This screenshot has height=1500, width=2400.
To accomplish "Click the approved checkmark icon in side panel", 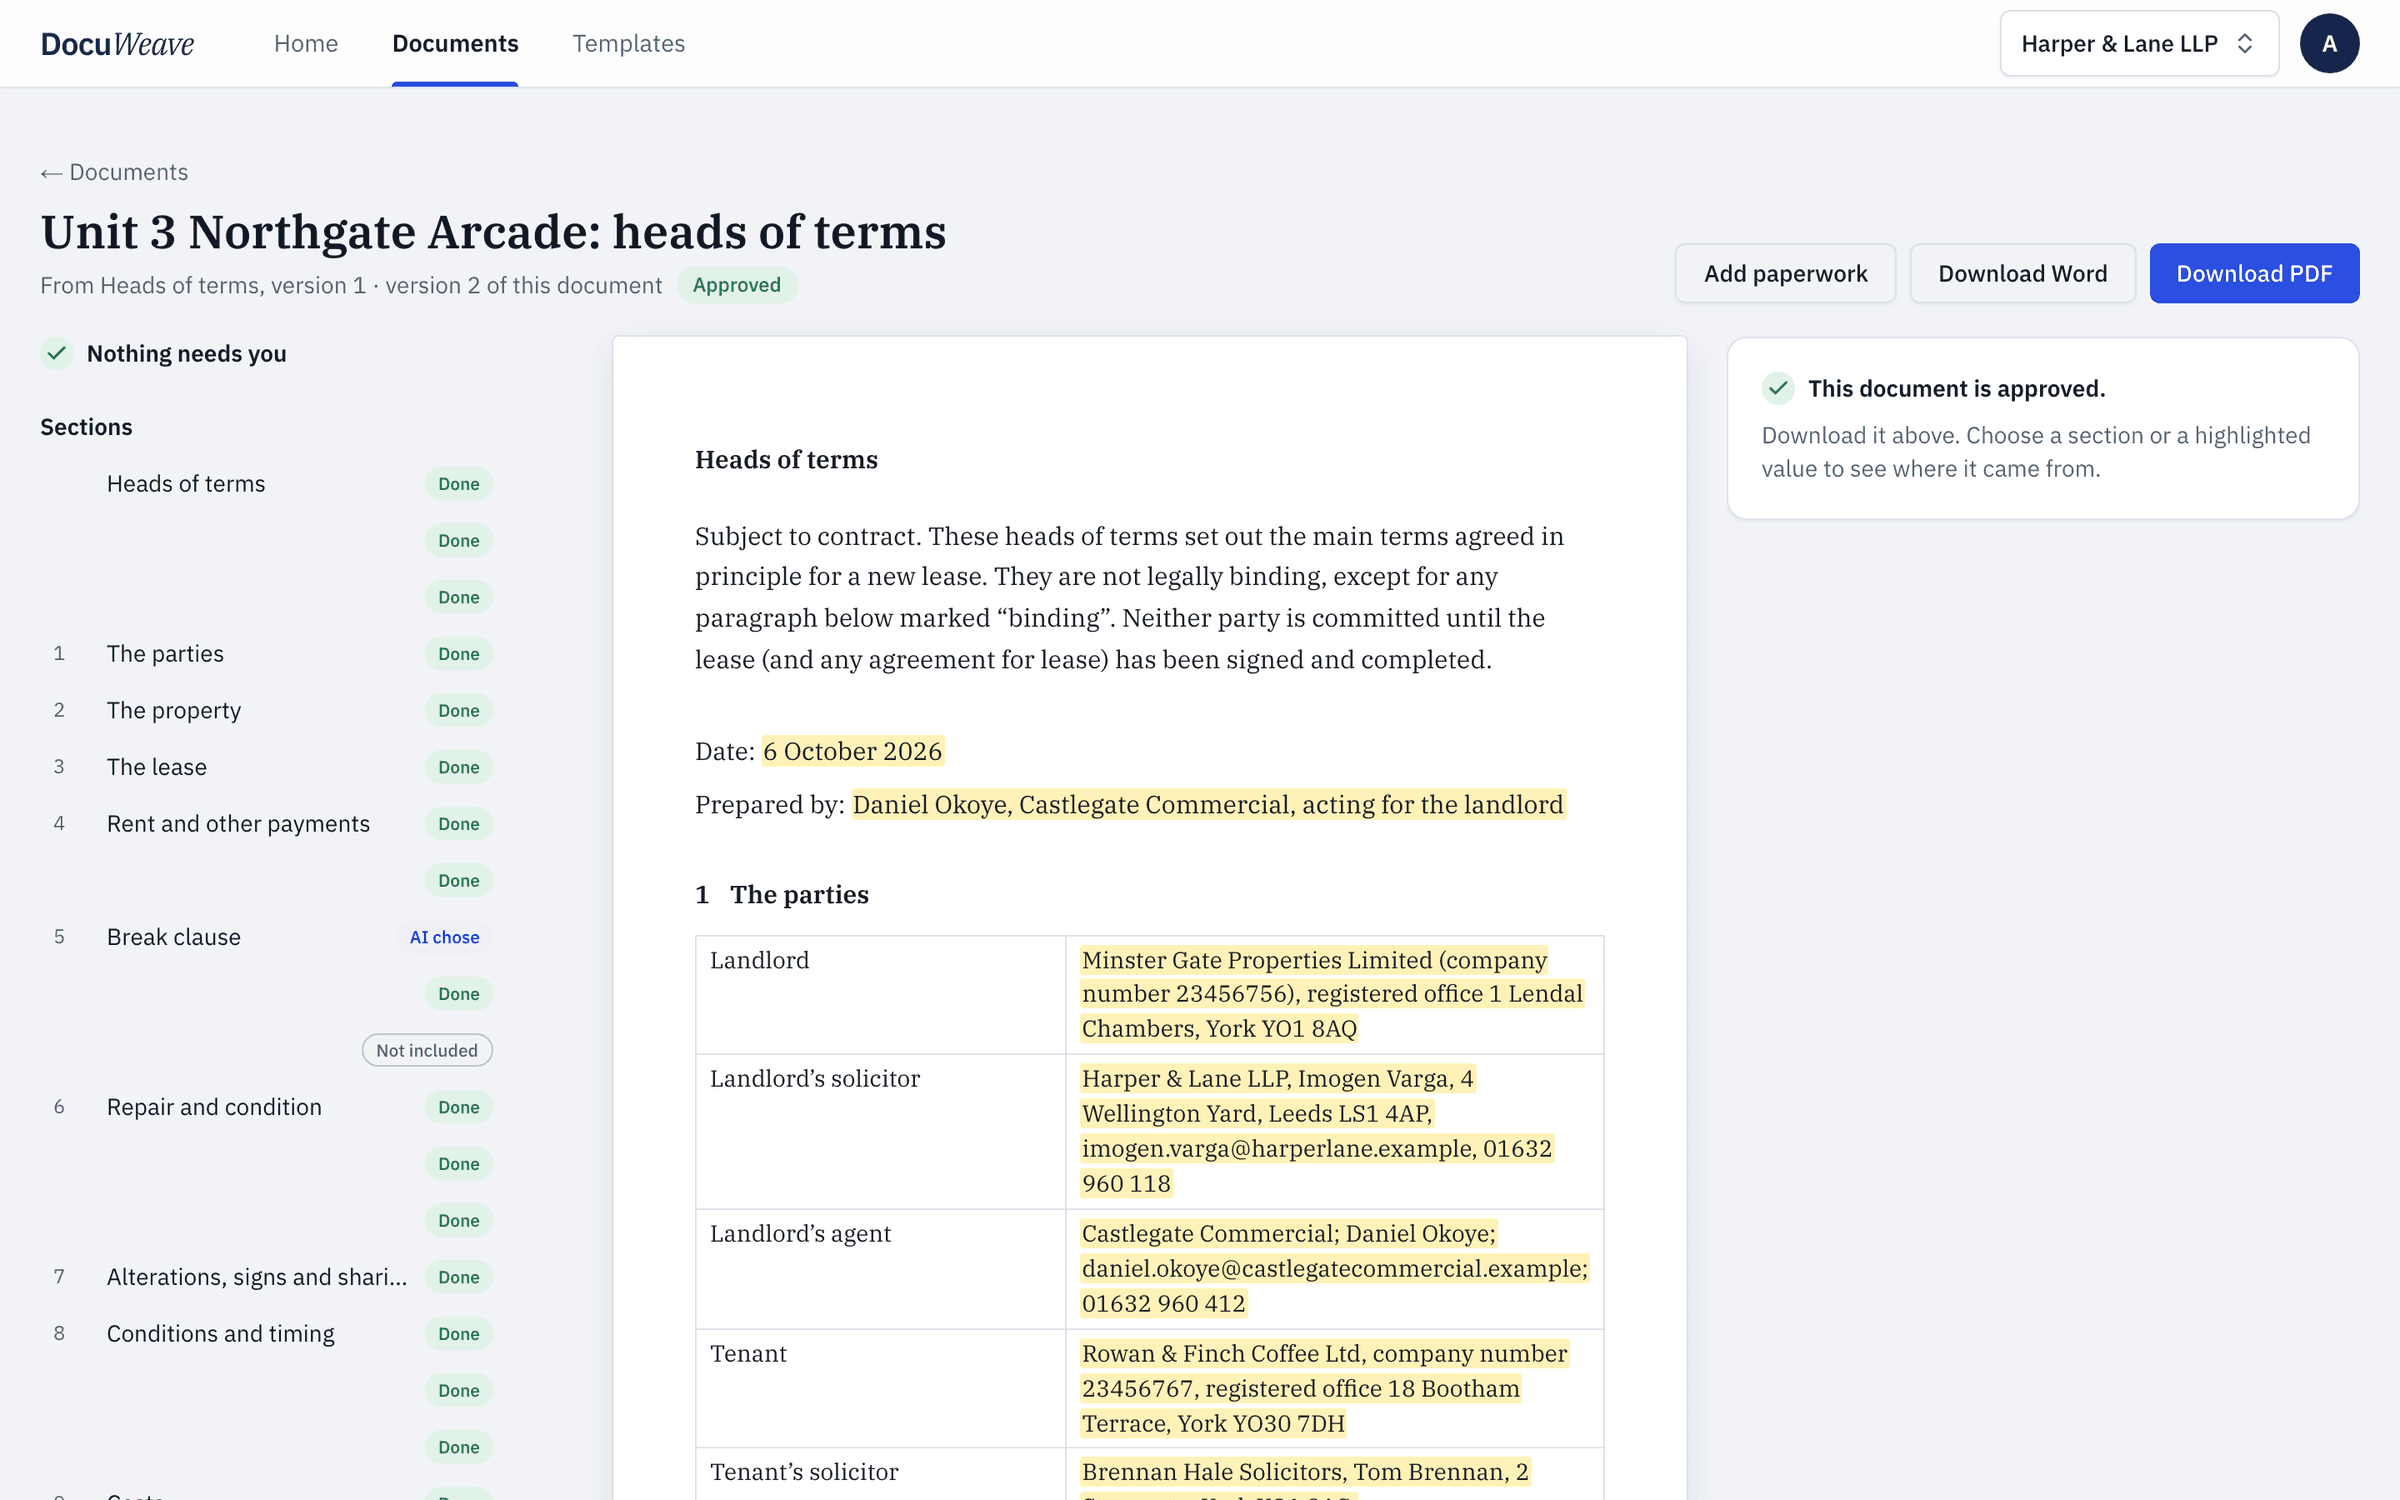I will click(x=1778, y=388).
